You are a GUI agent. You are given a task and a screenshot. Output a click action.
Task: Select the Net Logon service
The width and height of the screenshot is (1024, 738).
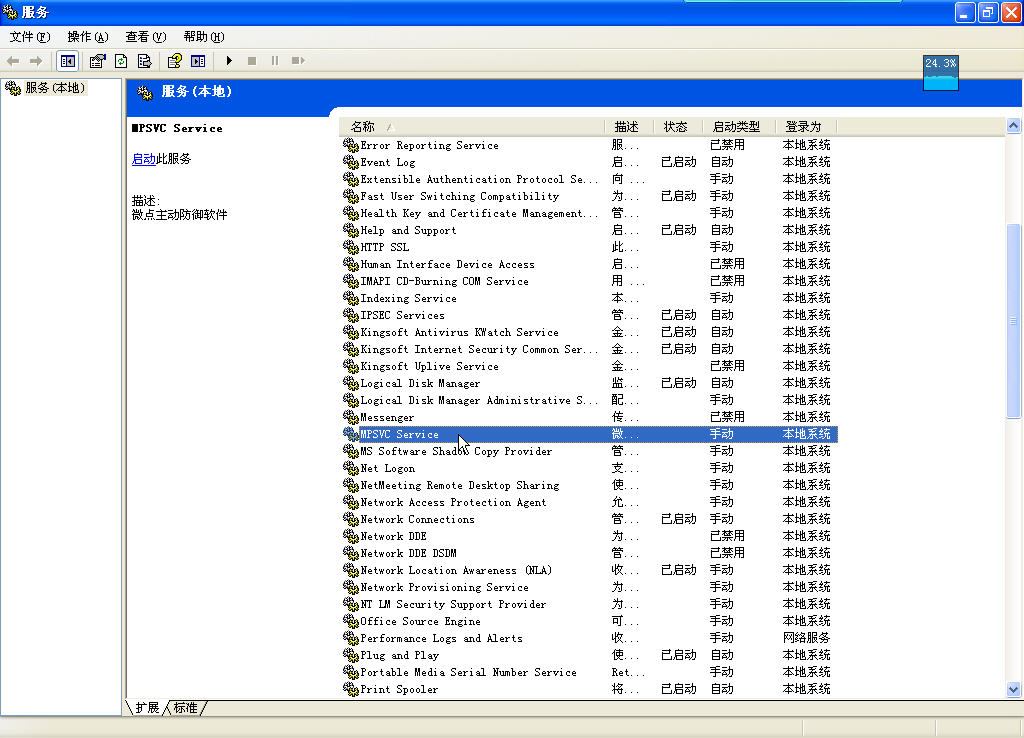[588, 468]
